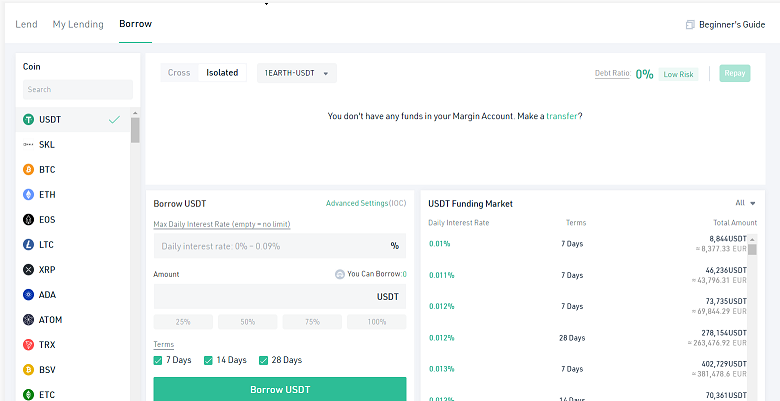This screenshot has width=780, height=401.
Task: Select the USDT coin icon
Action: coord(28,119)
